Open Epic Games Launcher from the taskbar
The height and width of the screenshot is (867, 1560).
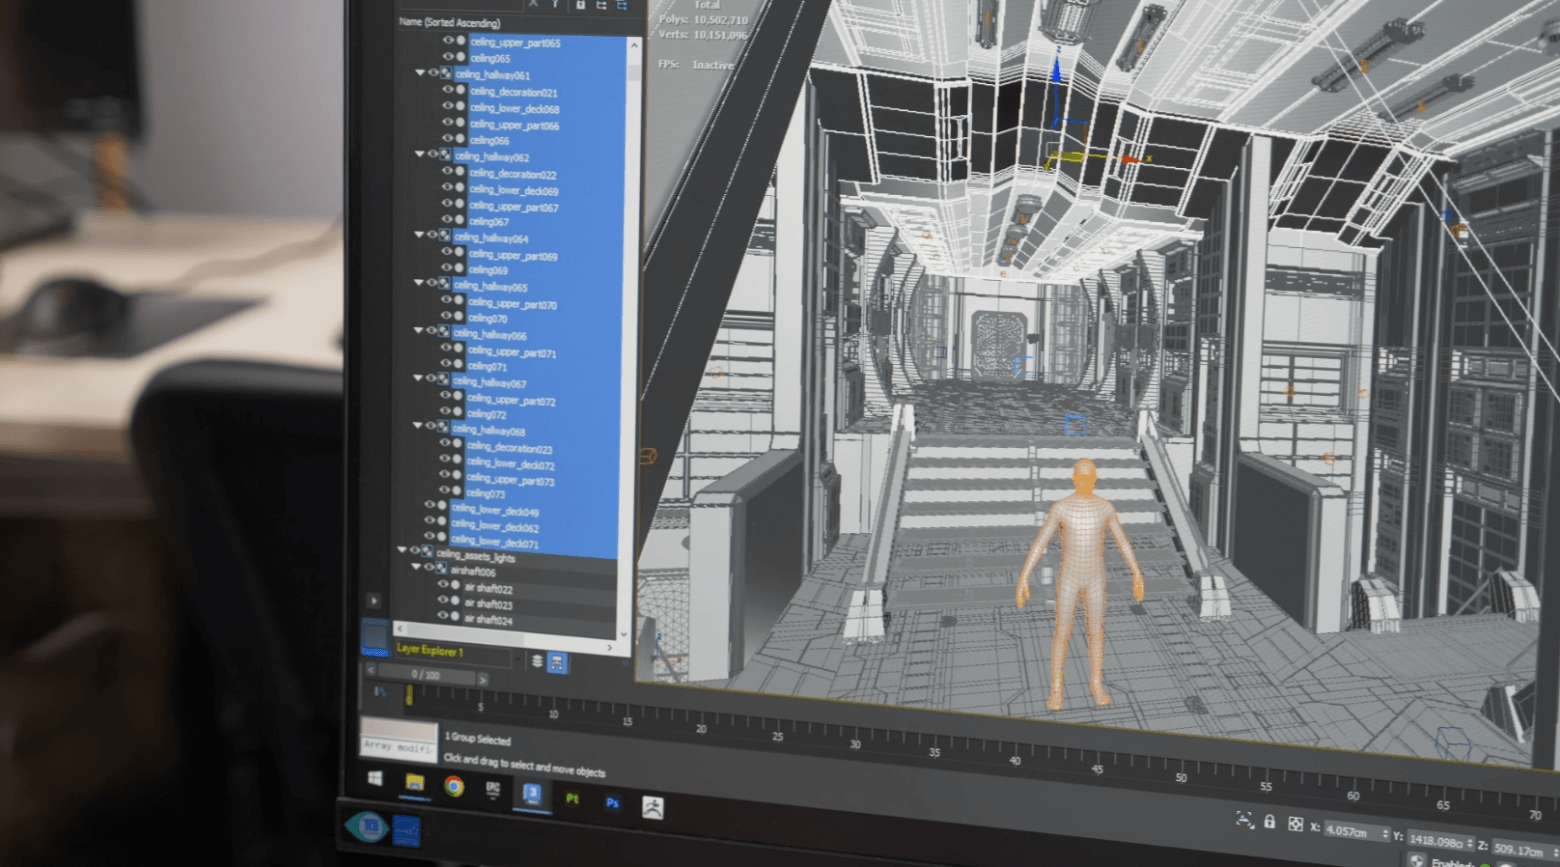(x=493, y=790)
